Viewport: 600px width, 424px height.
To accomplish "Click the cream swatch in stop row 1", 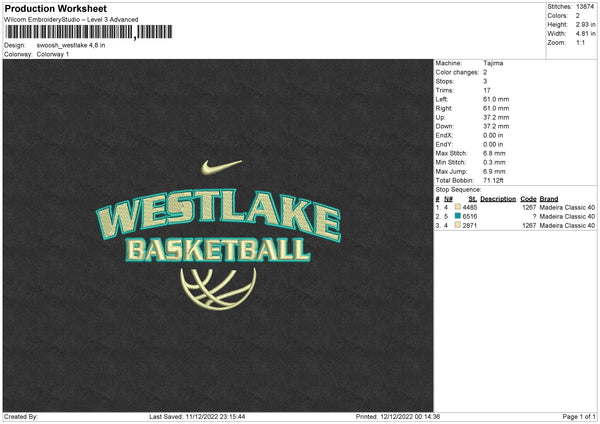I will pos(457,207).
